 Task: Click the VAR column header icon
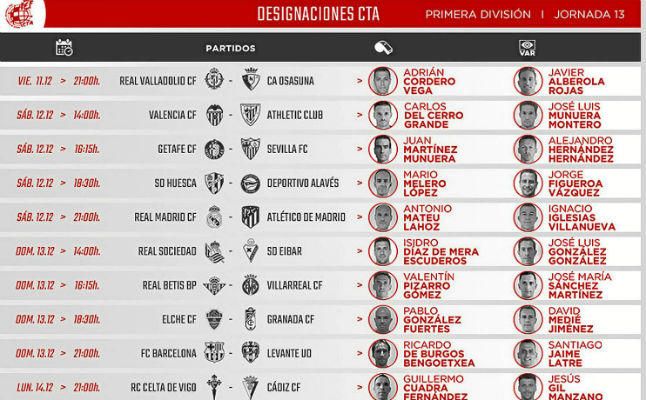527,47
